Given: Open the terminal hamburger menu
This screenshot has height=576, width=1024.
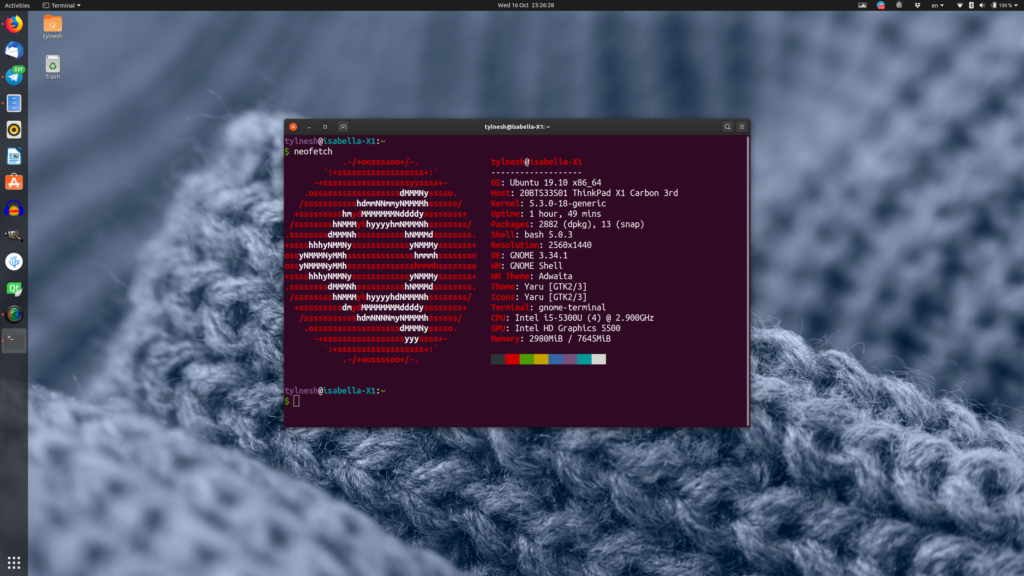Looking at the screenshot, I should (x=742, y=127).
